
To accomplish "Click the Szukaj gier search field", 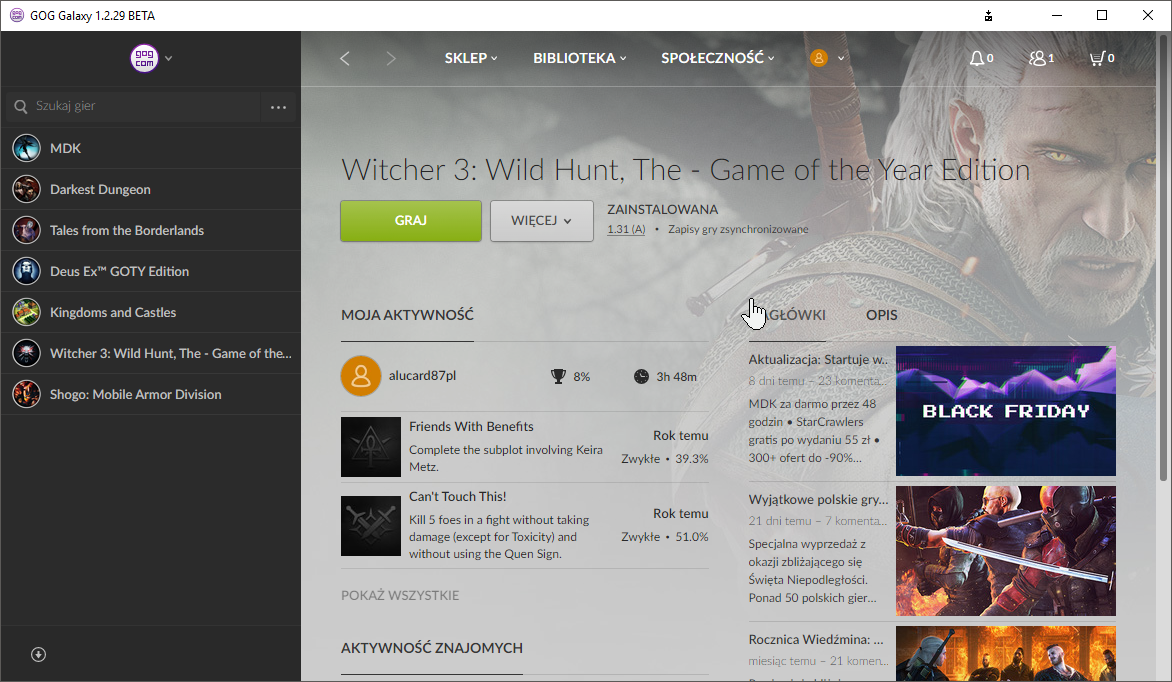I will (x=140, y=106).
